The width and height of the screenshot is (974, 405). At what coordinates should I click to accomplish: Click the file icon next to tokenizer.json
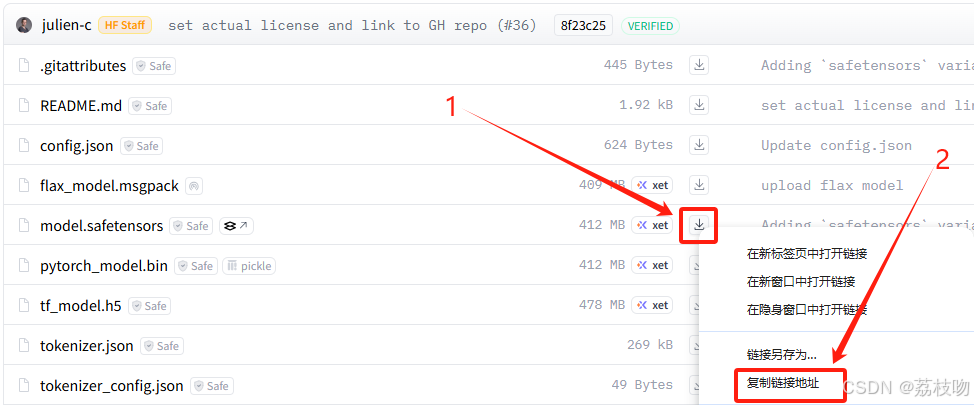24,345
